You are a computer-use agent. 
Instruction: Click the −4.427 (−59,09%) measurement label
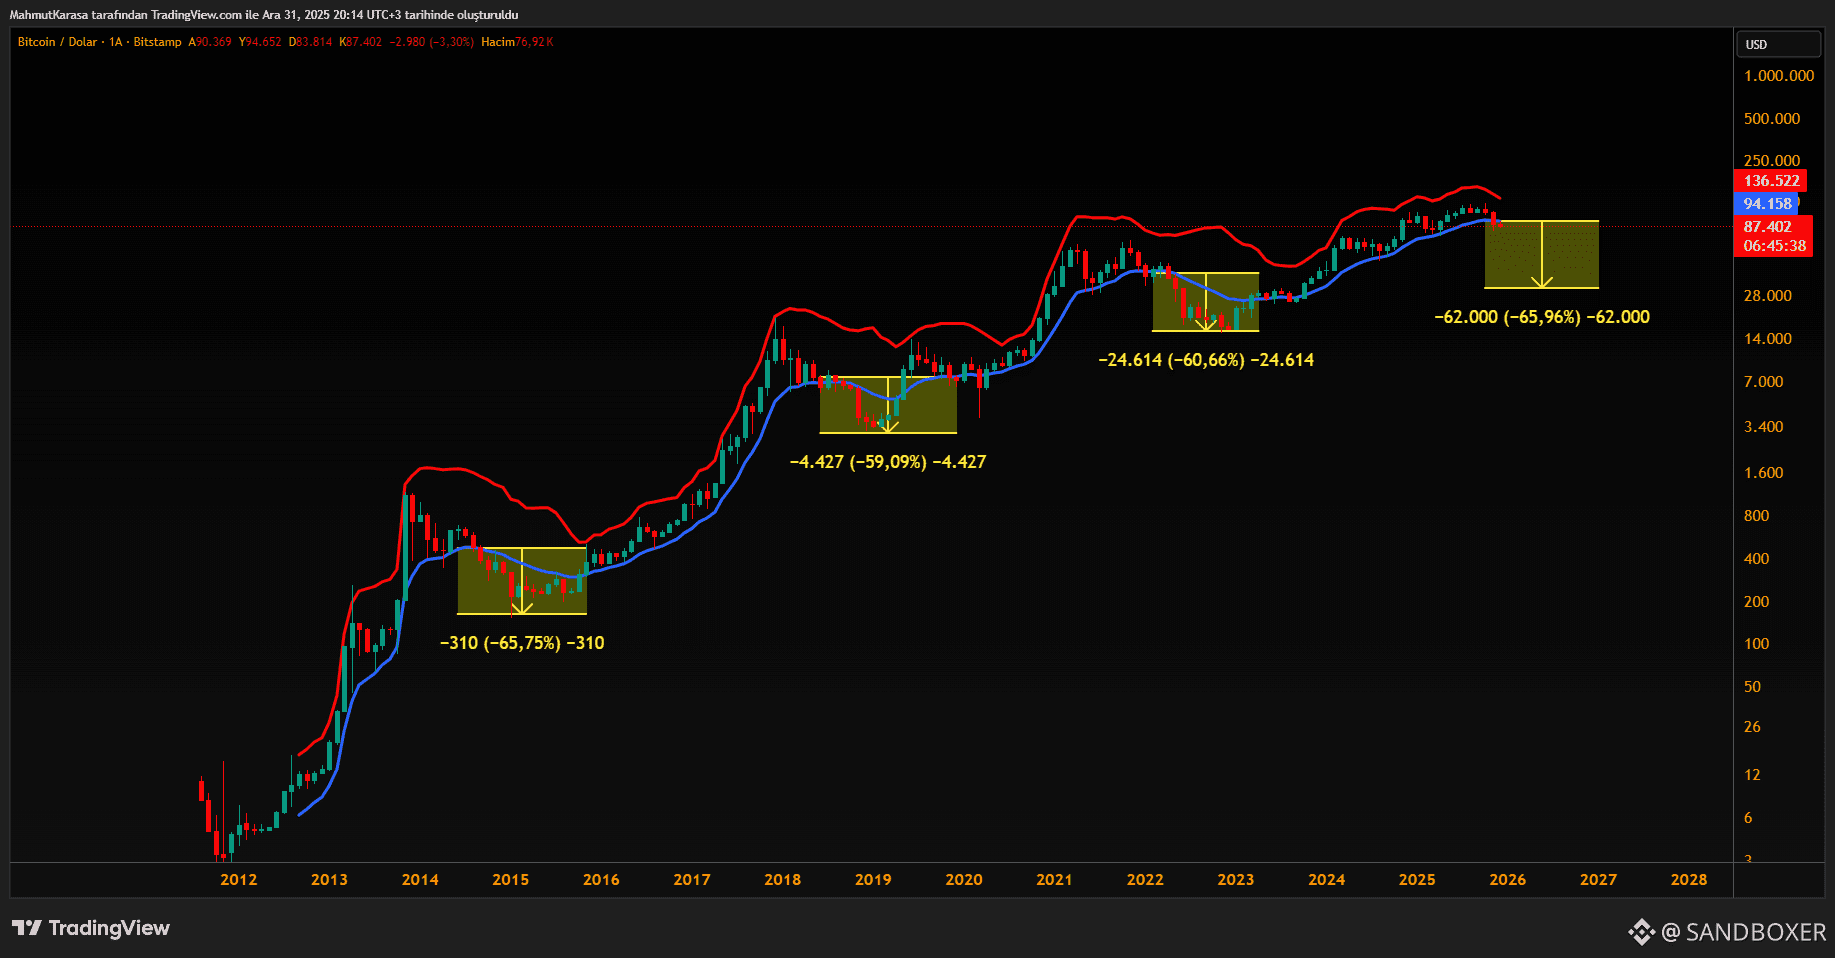click(x=888, y=462)
